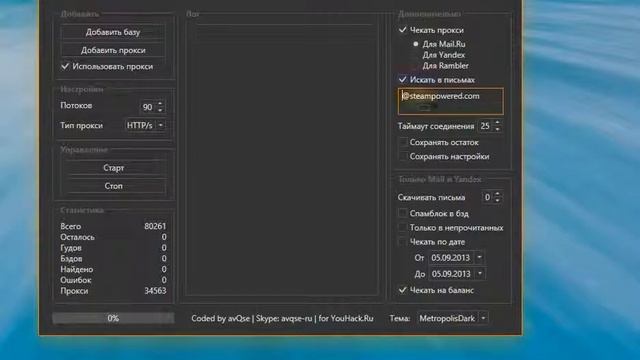Decrease 'Скачивать письма' value with down arrow

click(x=497, y=200)
